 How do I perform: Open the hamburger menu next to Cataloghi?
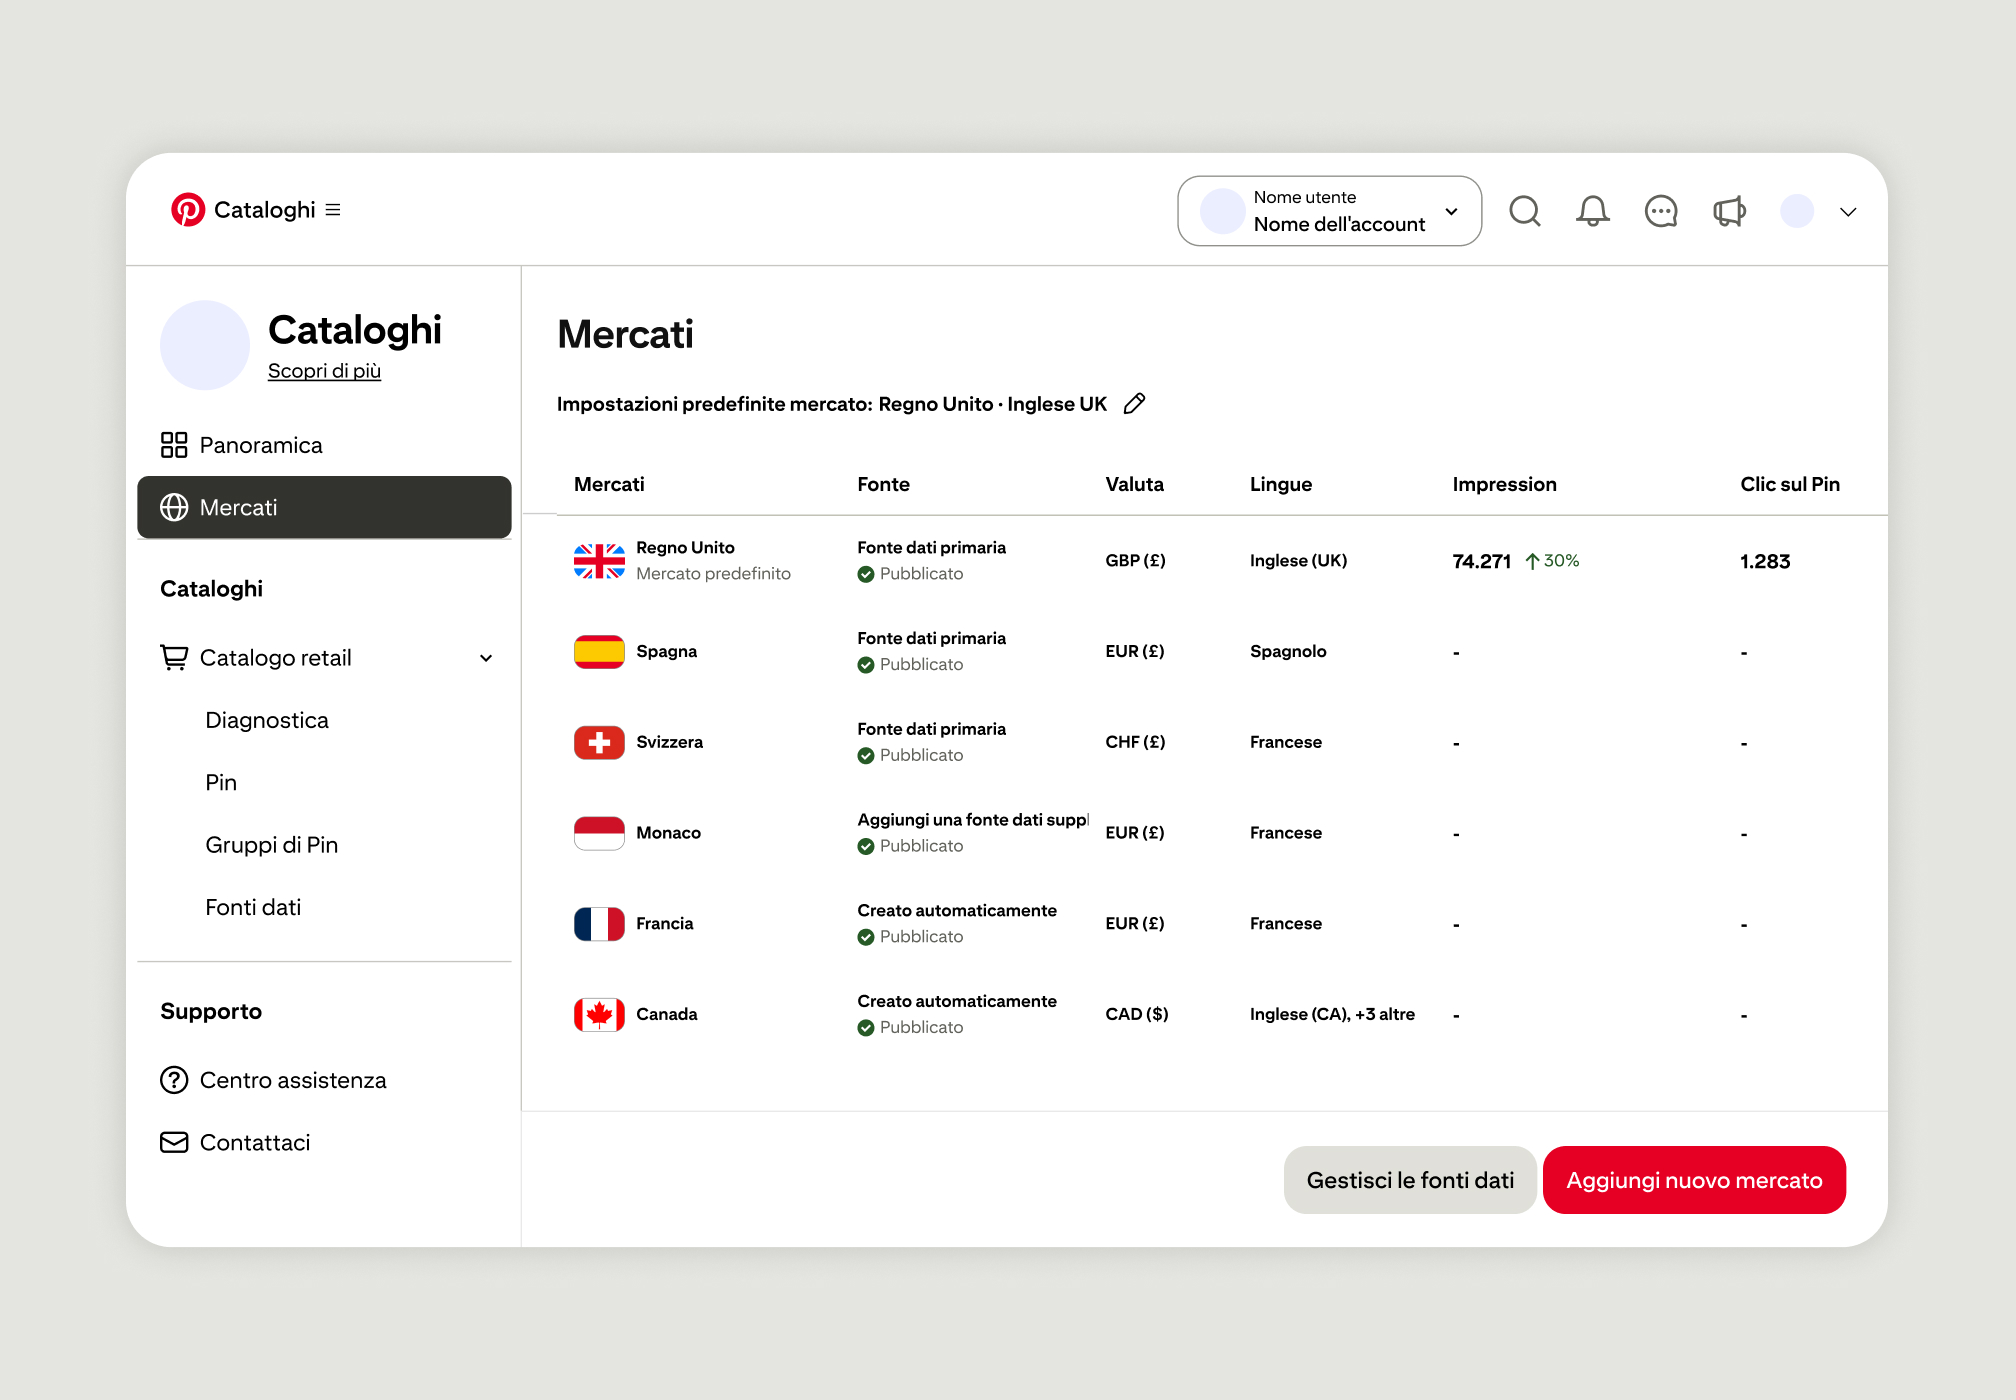pos(333,210)
